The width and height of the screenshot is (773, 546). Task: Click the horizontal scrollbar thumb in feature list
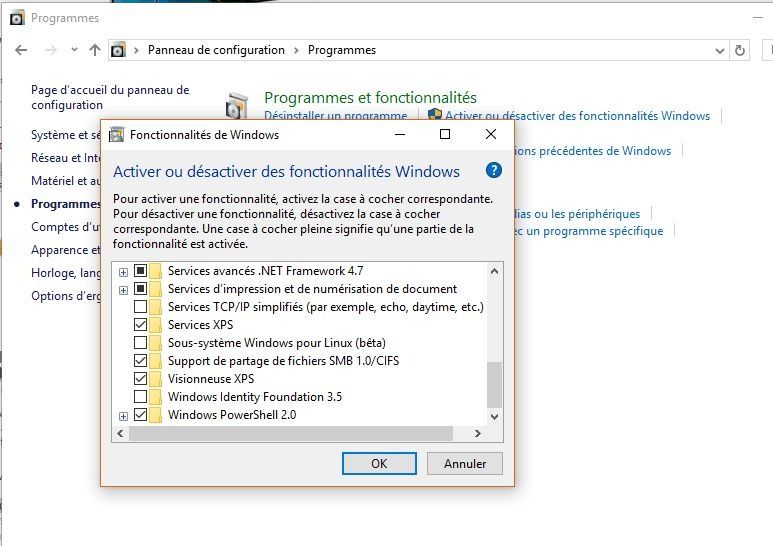(291, 434)
